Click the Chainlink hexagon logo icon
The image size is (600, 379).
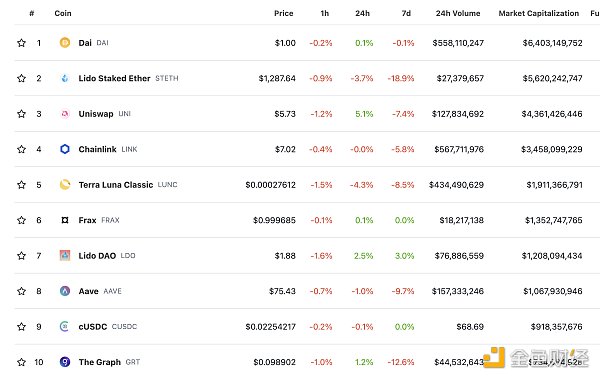65,149
